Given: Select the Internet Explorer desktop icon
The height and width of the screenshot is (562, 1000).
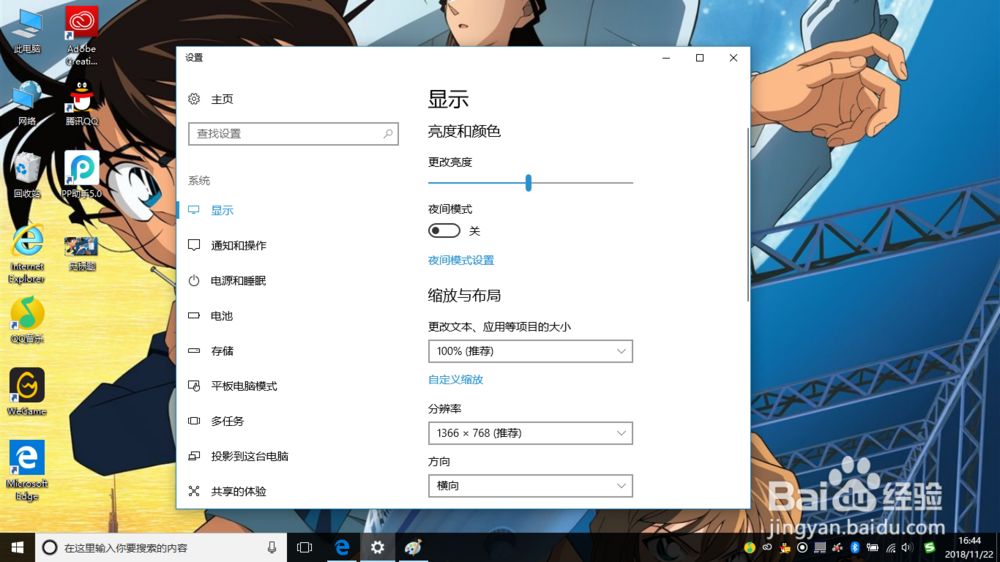Looking at the screenshot, I should click(27, 253).
